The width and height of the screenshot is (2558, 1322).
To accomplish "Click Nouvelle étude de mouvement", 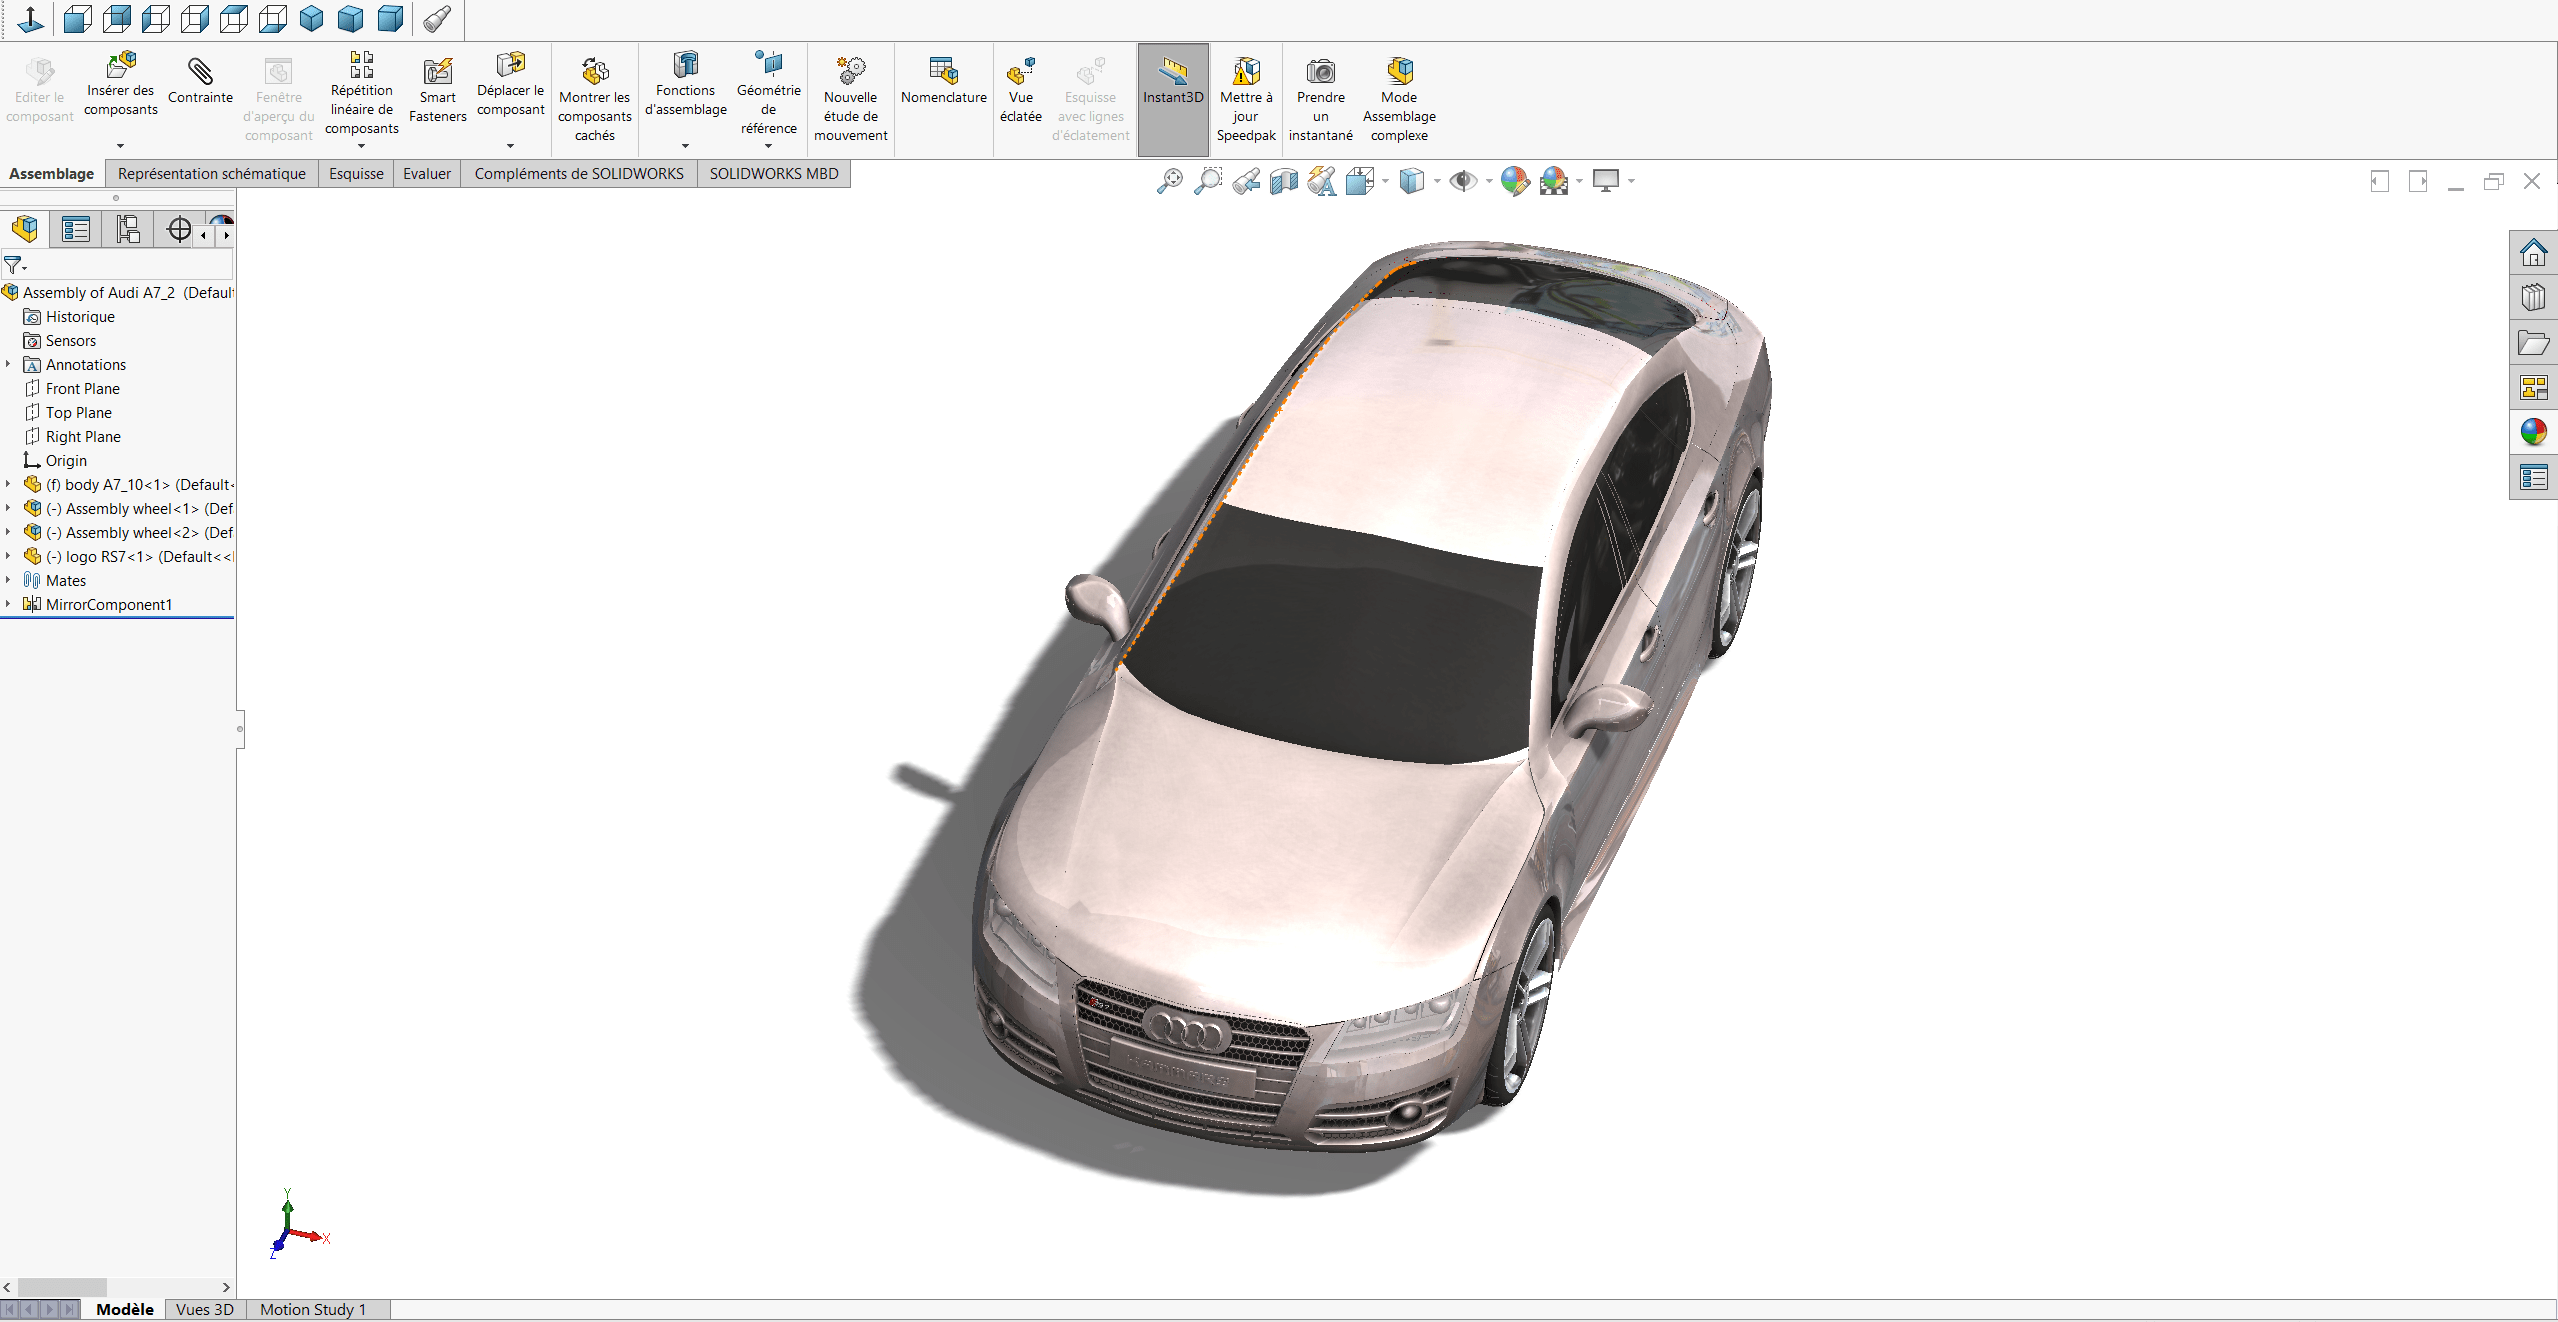I will 851,99.
